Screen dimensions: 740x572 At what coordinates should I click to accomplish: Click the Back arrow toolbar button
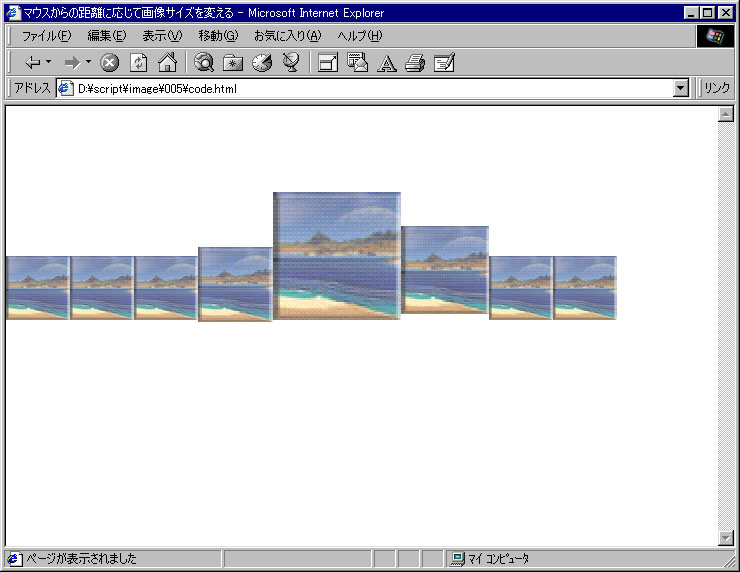tap(33, 62)
